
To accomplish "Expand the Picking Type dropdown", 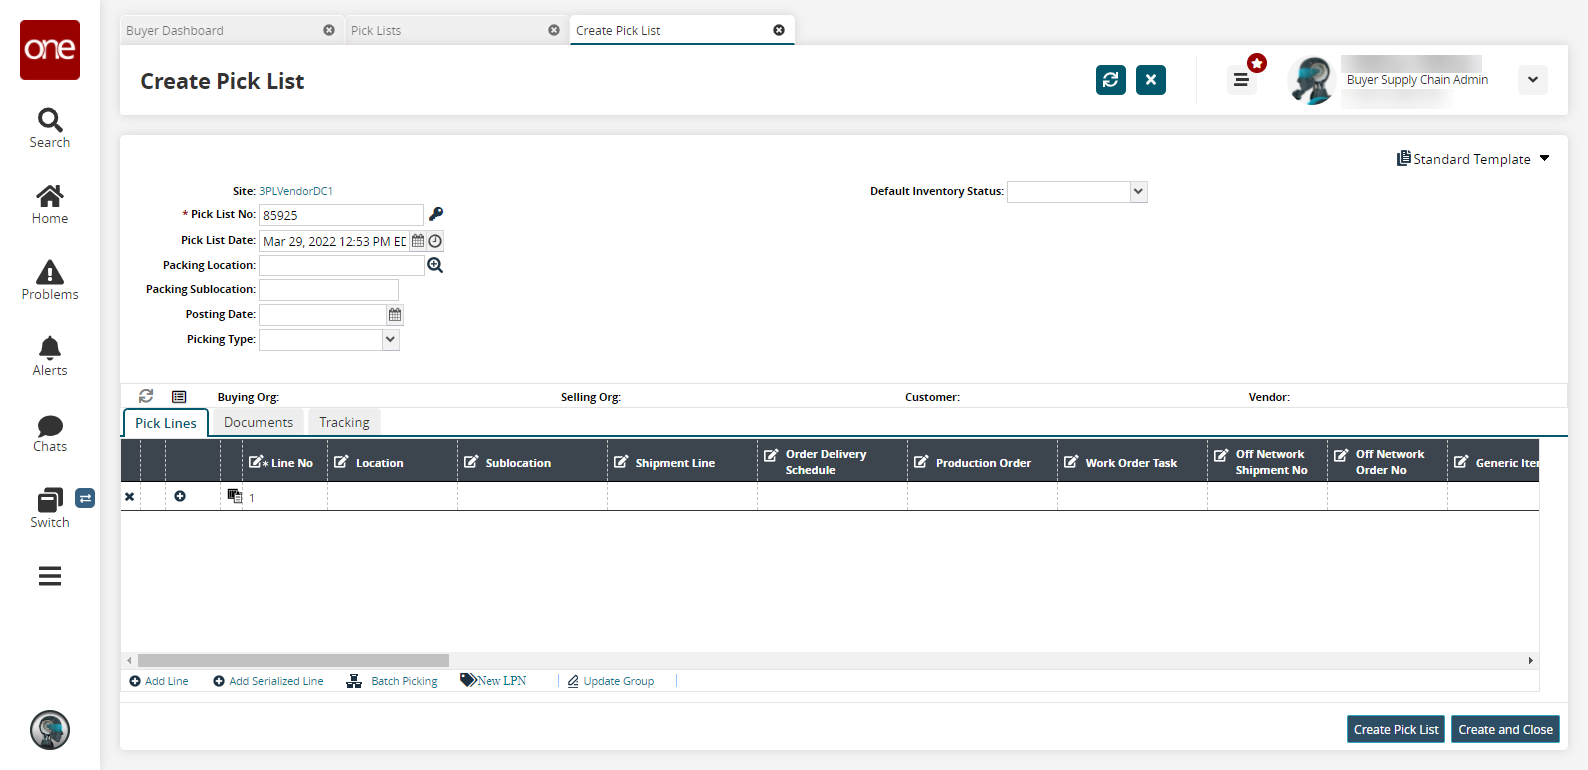I will click(390, 340).
